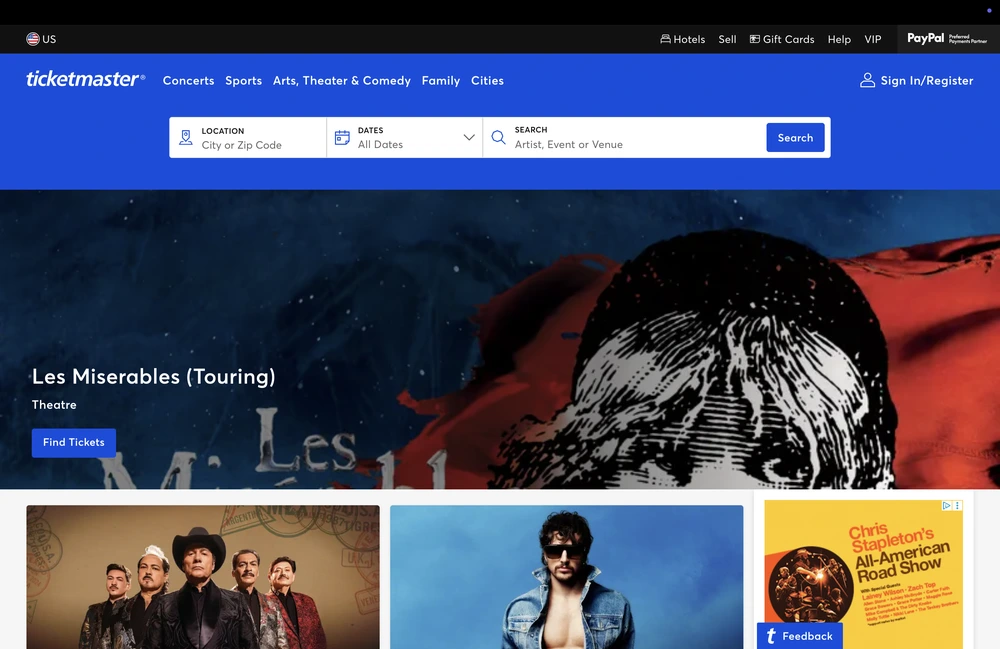Click the location pin icon in the Location field
This screenshot has width=1000, height=649.
point(186,137)
